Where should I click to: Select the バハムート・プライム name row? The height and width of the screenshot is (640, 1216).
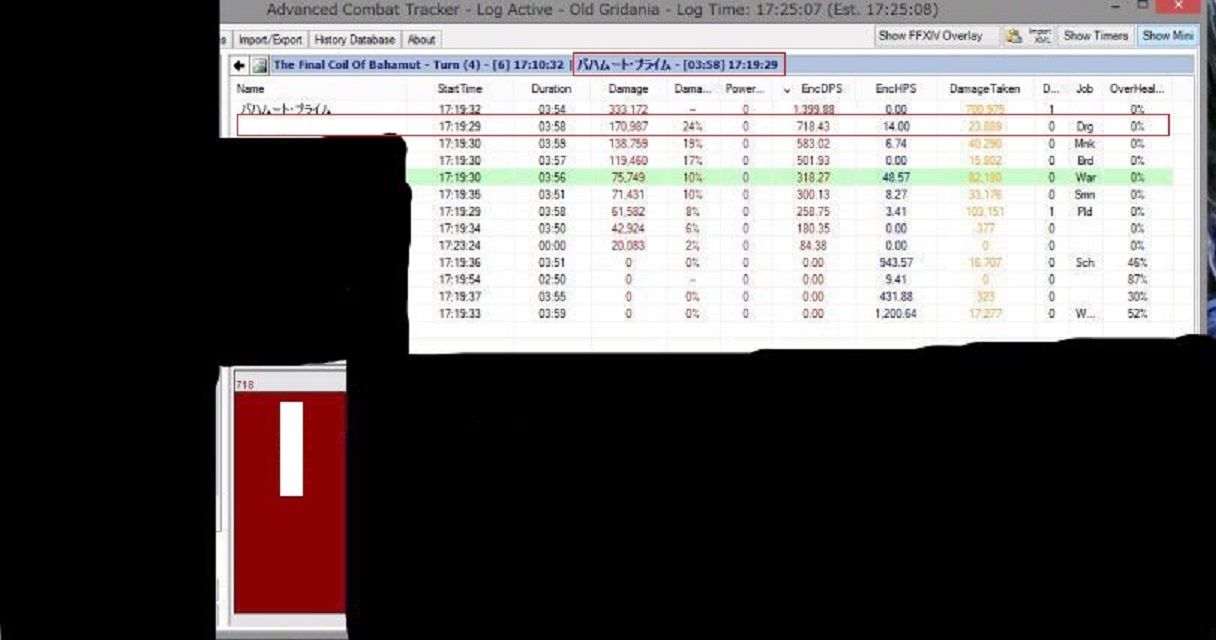tap(285, 109)
